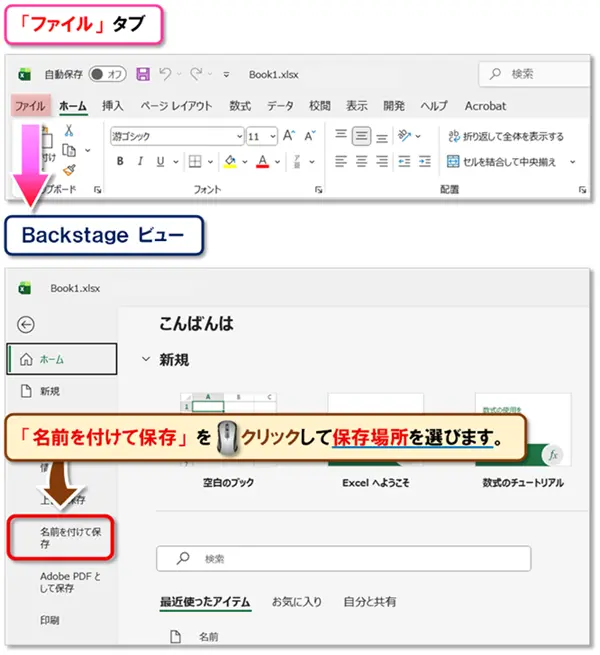Select ホーム in the Backstage sidebar
This screenshot has width=600, height=655.
tap(62, 359)
